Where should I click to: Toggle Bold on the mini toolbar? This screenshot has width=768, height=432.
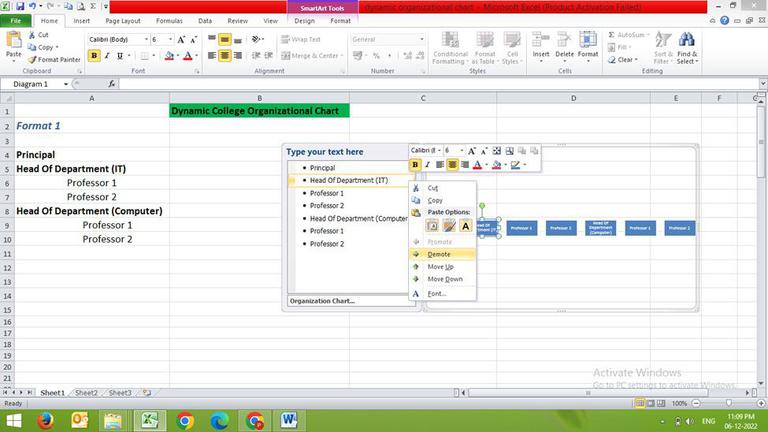coord(415,165)
